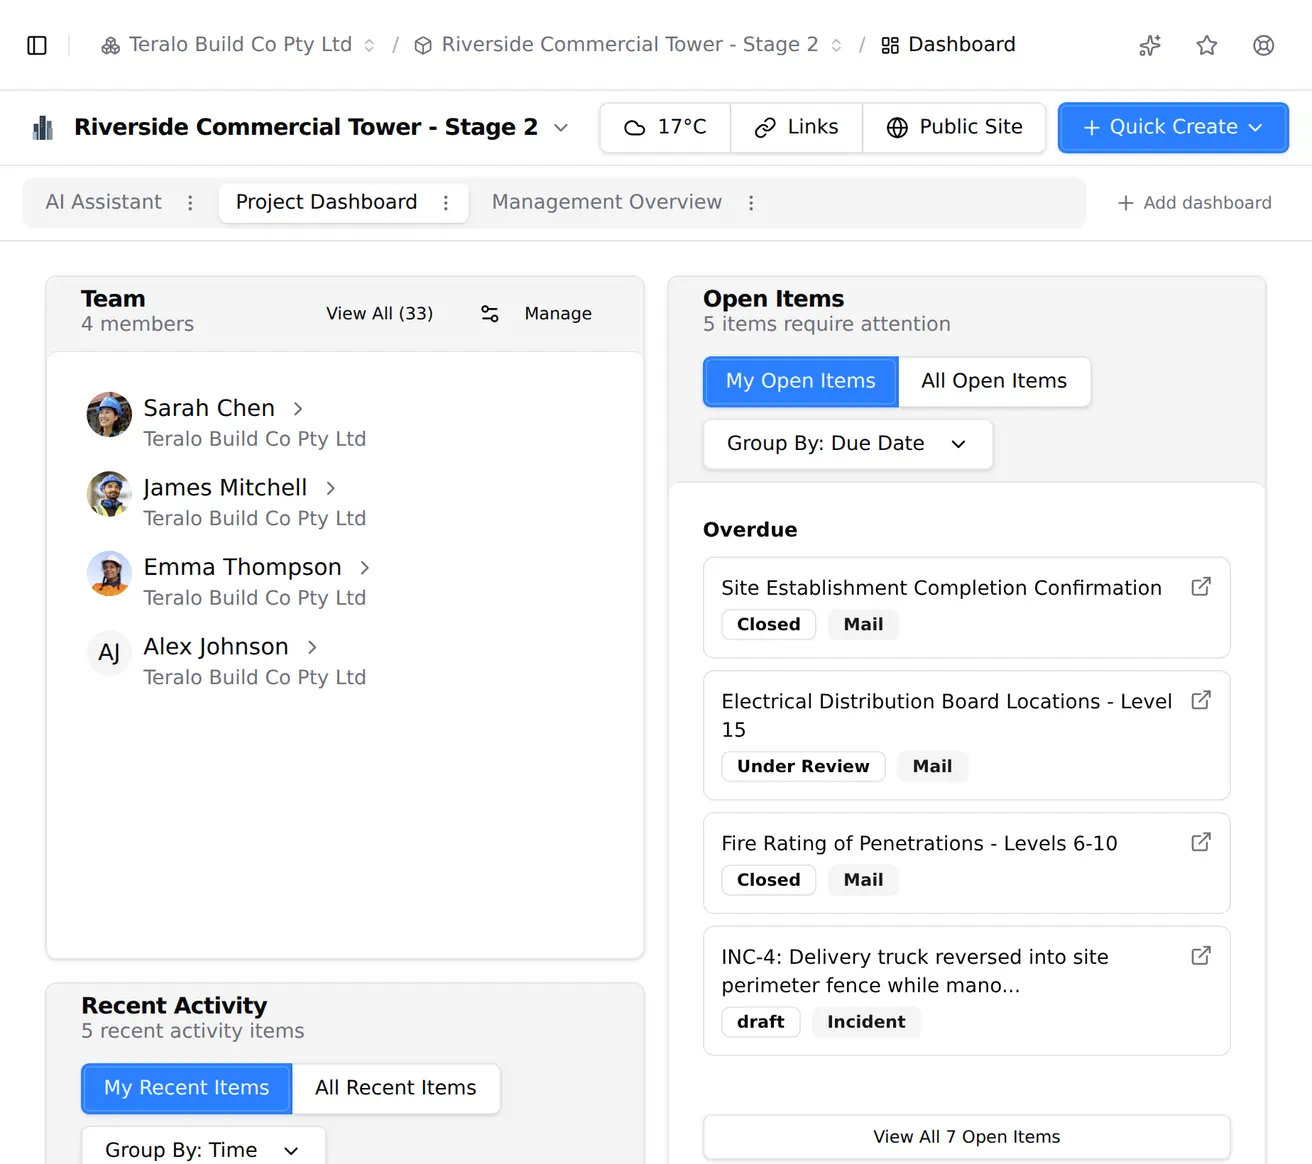This screenshot has width=1312, height=1164.
Task: Click the building project icon beside the title
Action: (x=43, y=127)
